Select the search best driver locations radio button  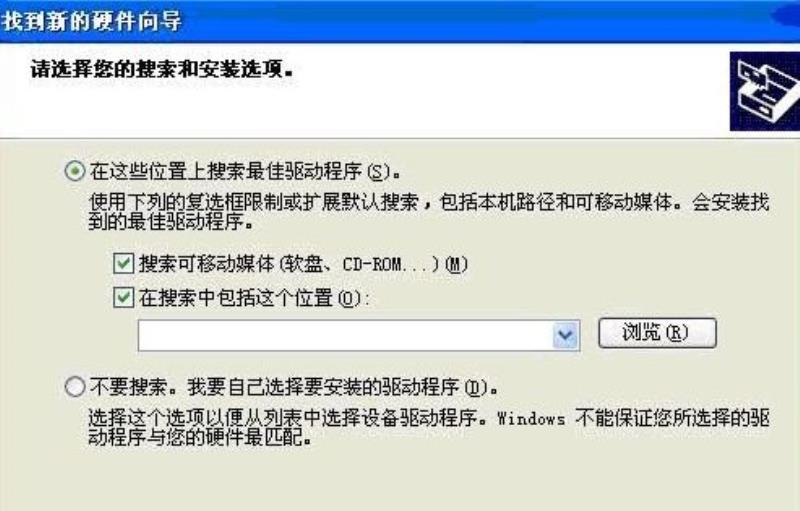point(74,171)
